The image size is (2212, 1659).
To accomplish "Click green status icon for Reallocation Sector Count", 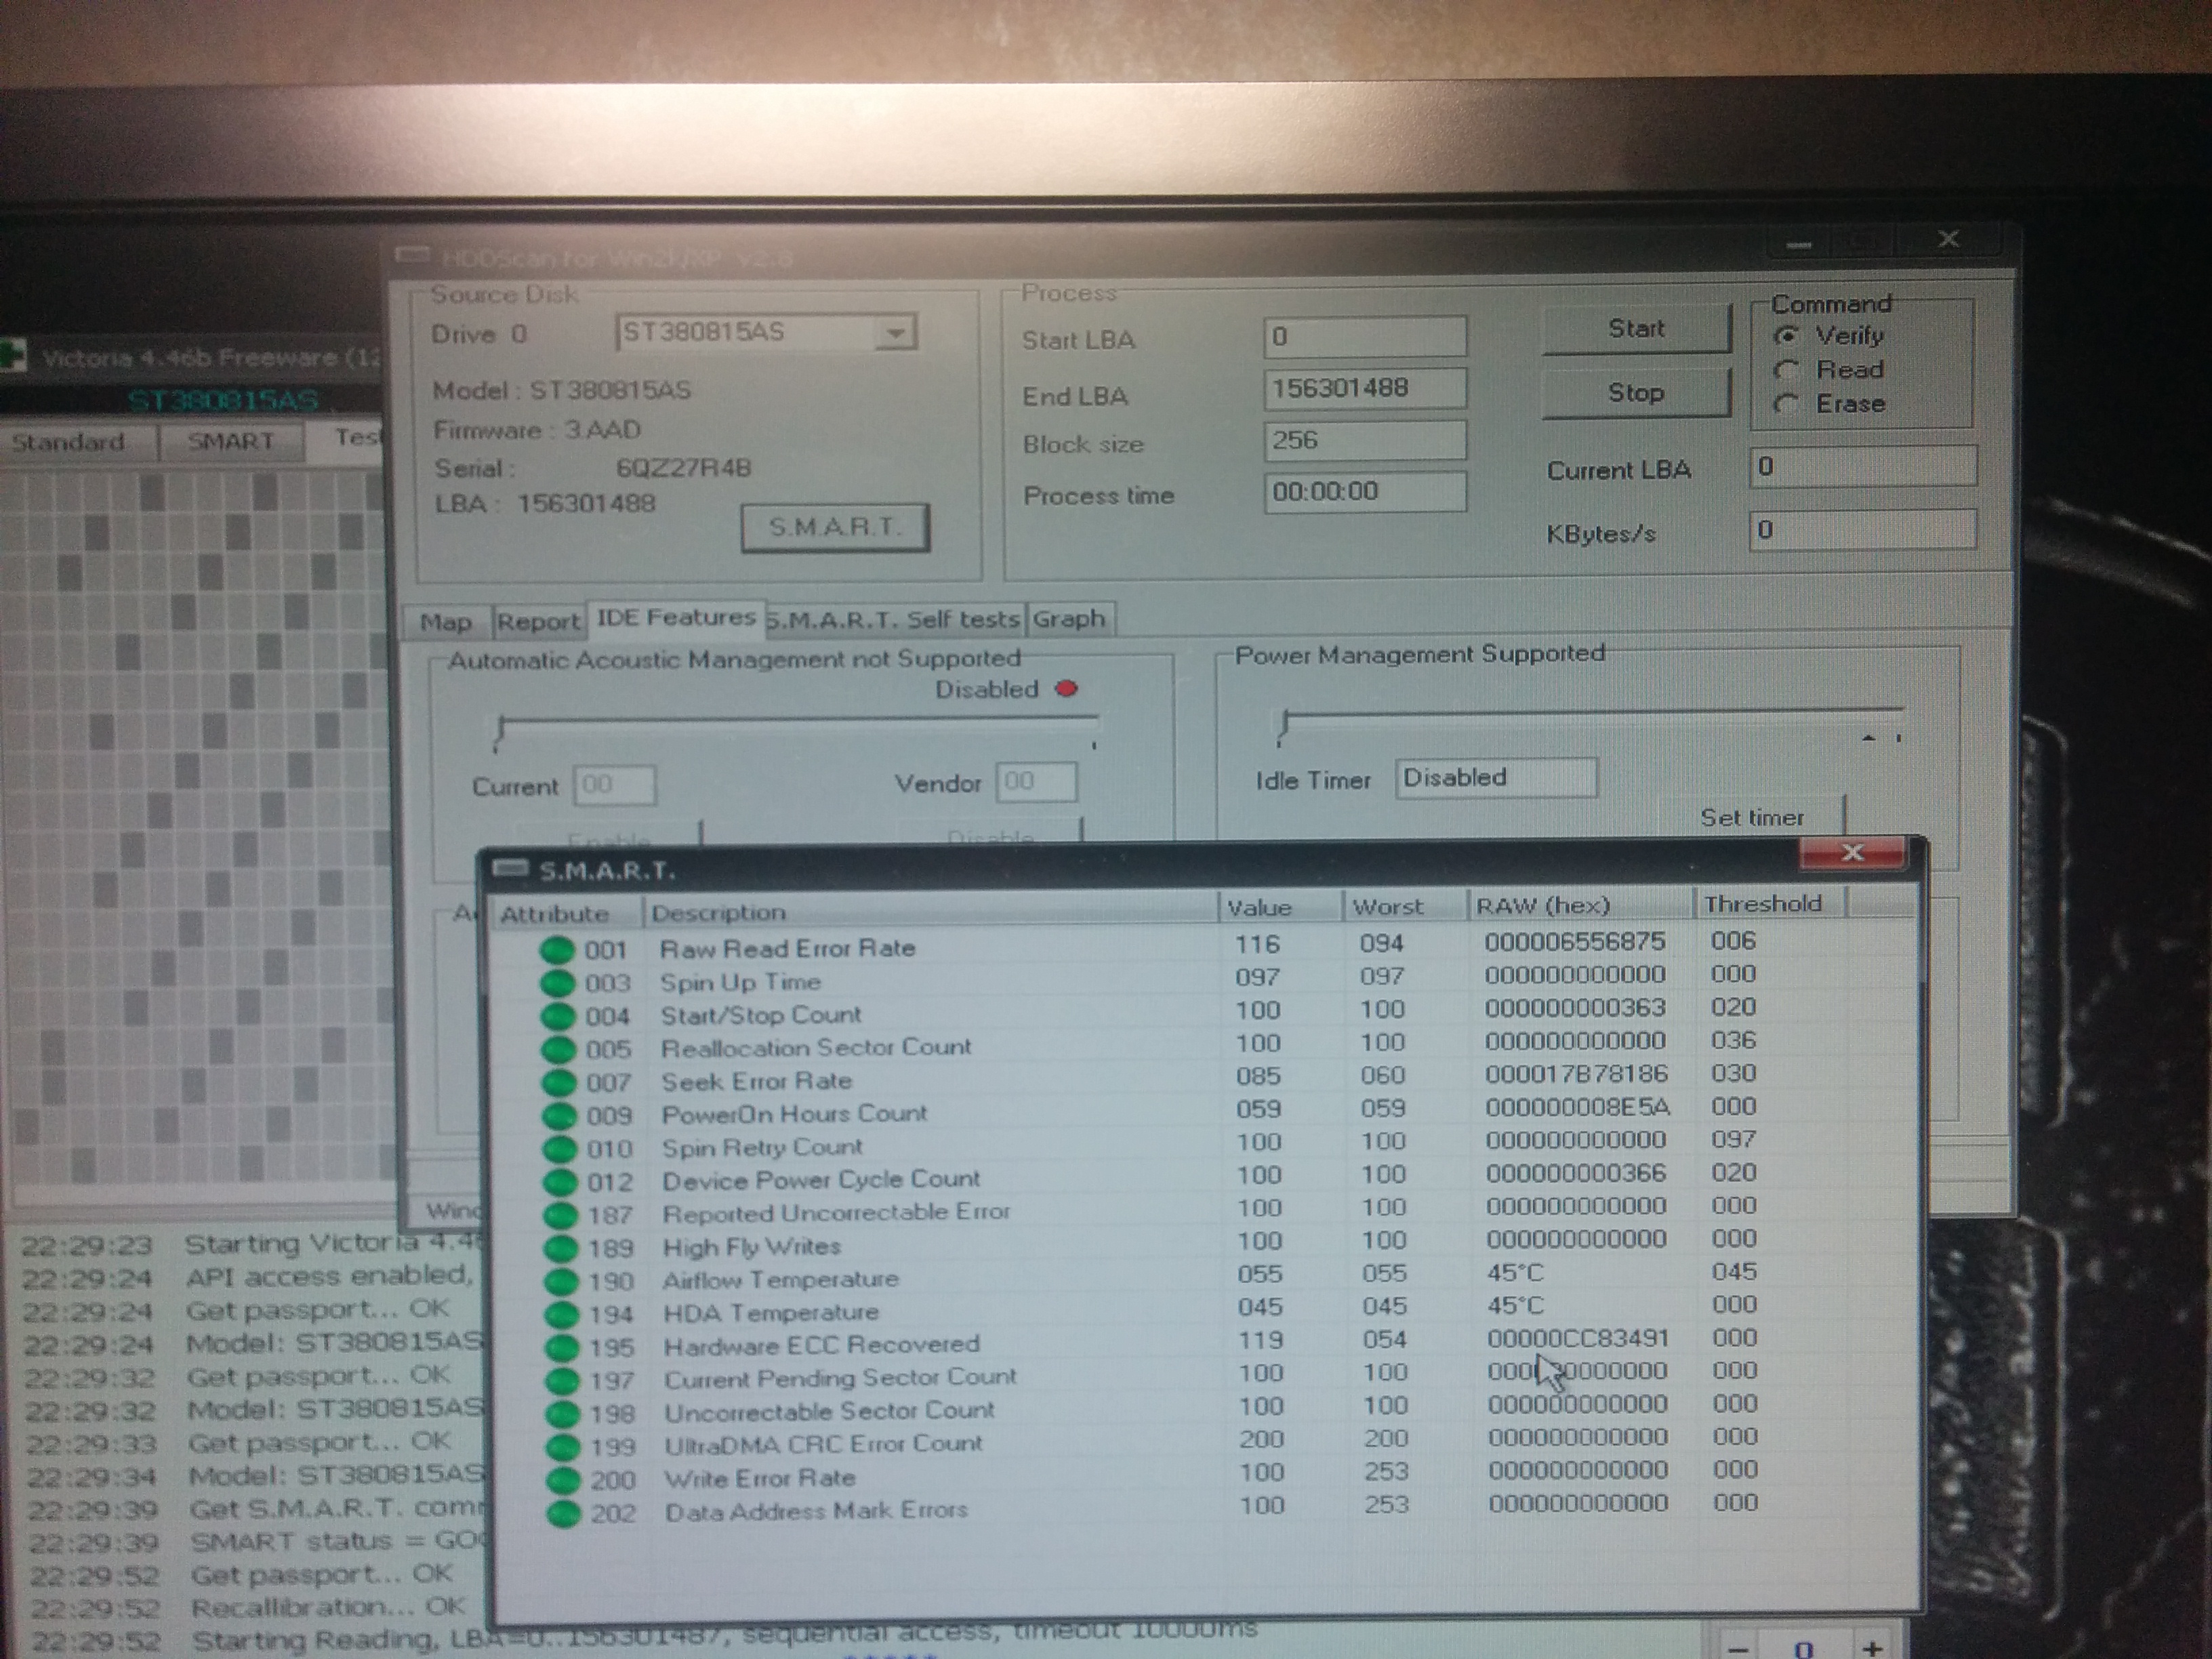I will click(558, 1050).
